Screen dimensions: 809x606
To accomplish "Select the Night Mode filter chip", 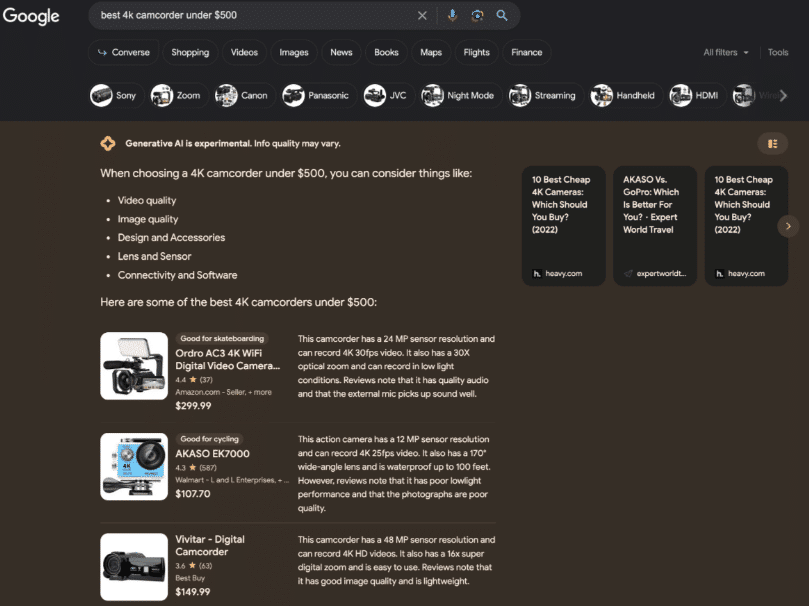I will 459,96.
